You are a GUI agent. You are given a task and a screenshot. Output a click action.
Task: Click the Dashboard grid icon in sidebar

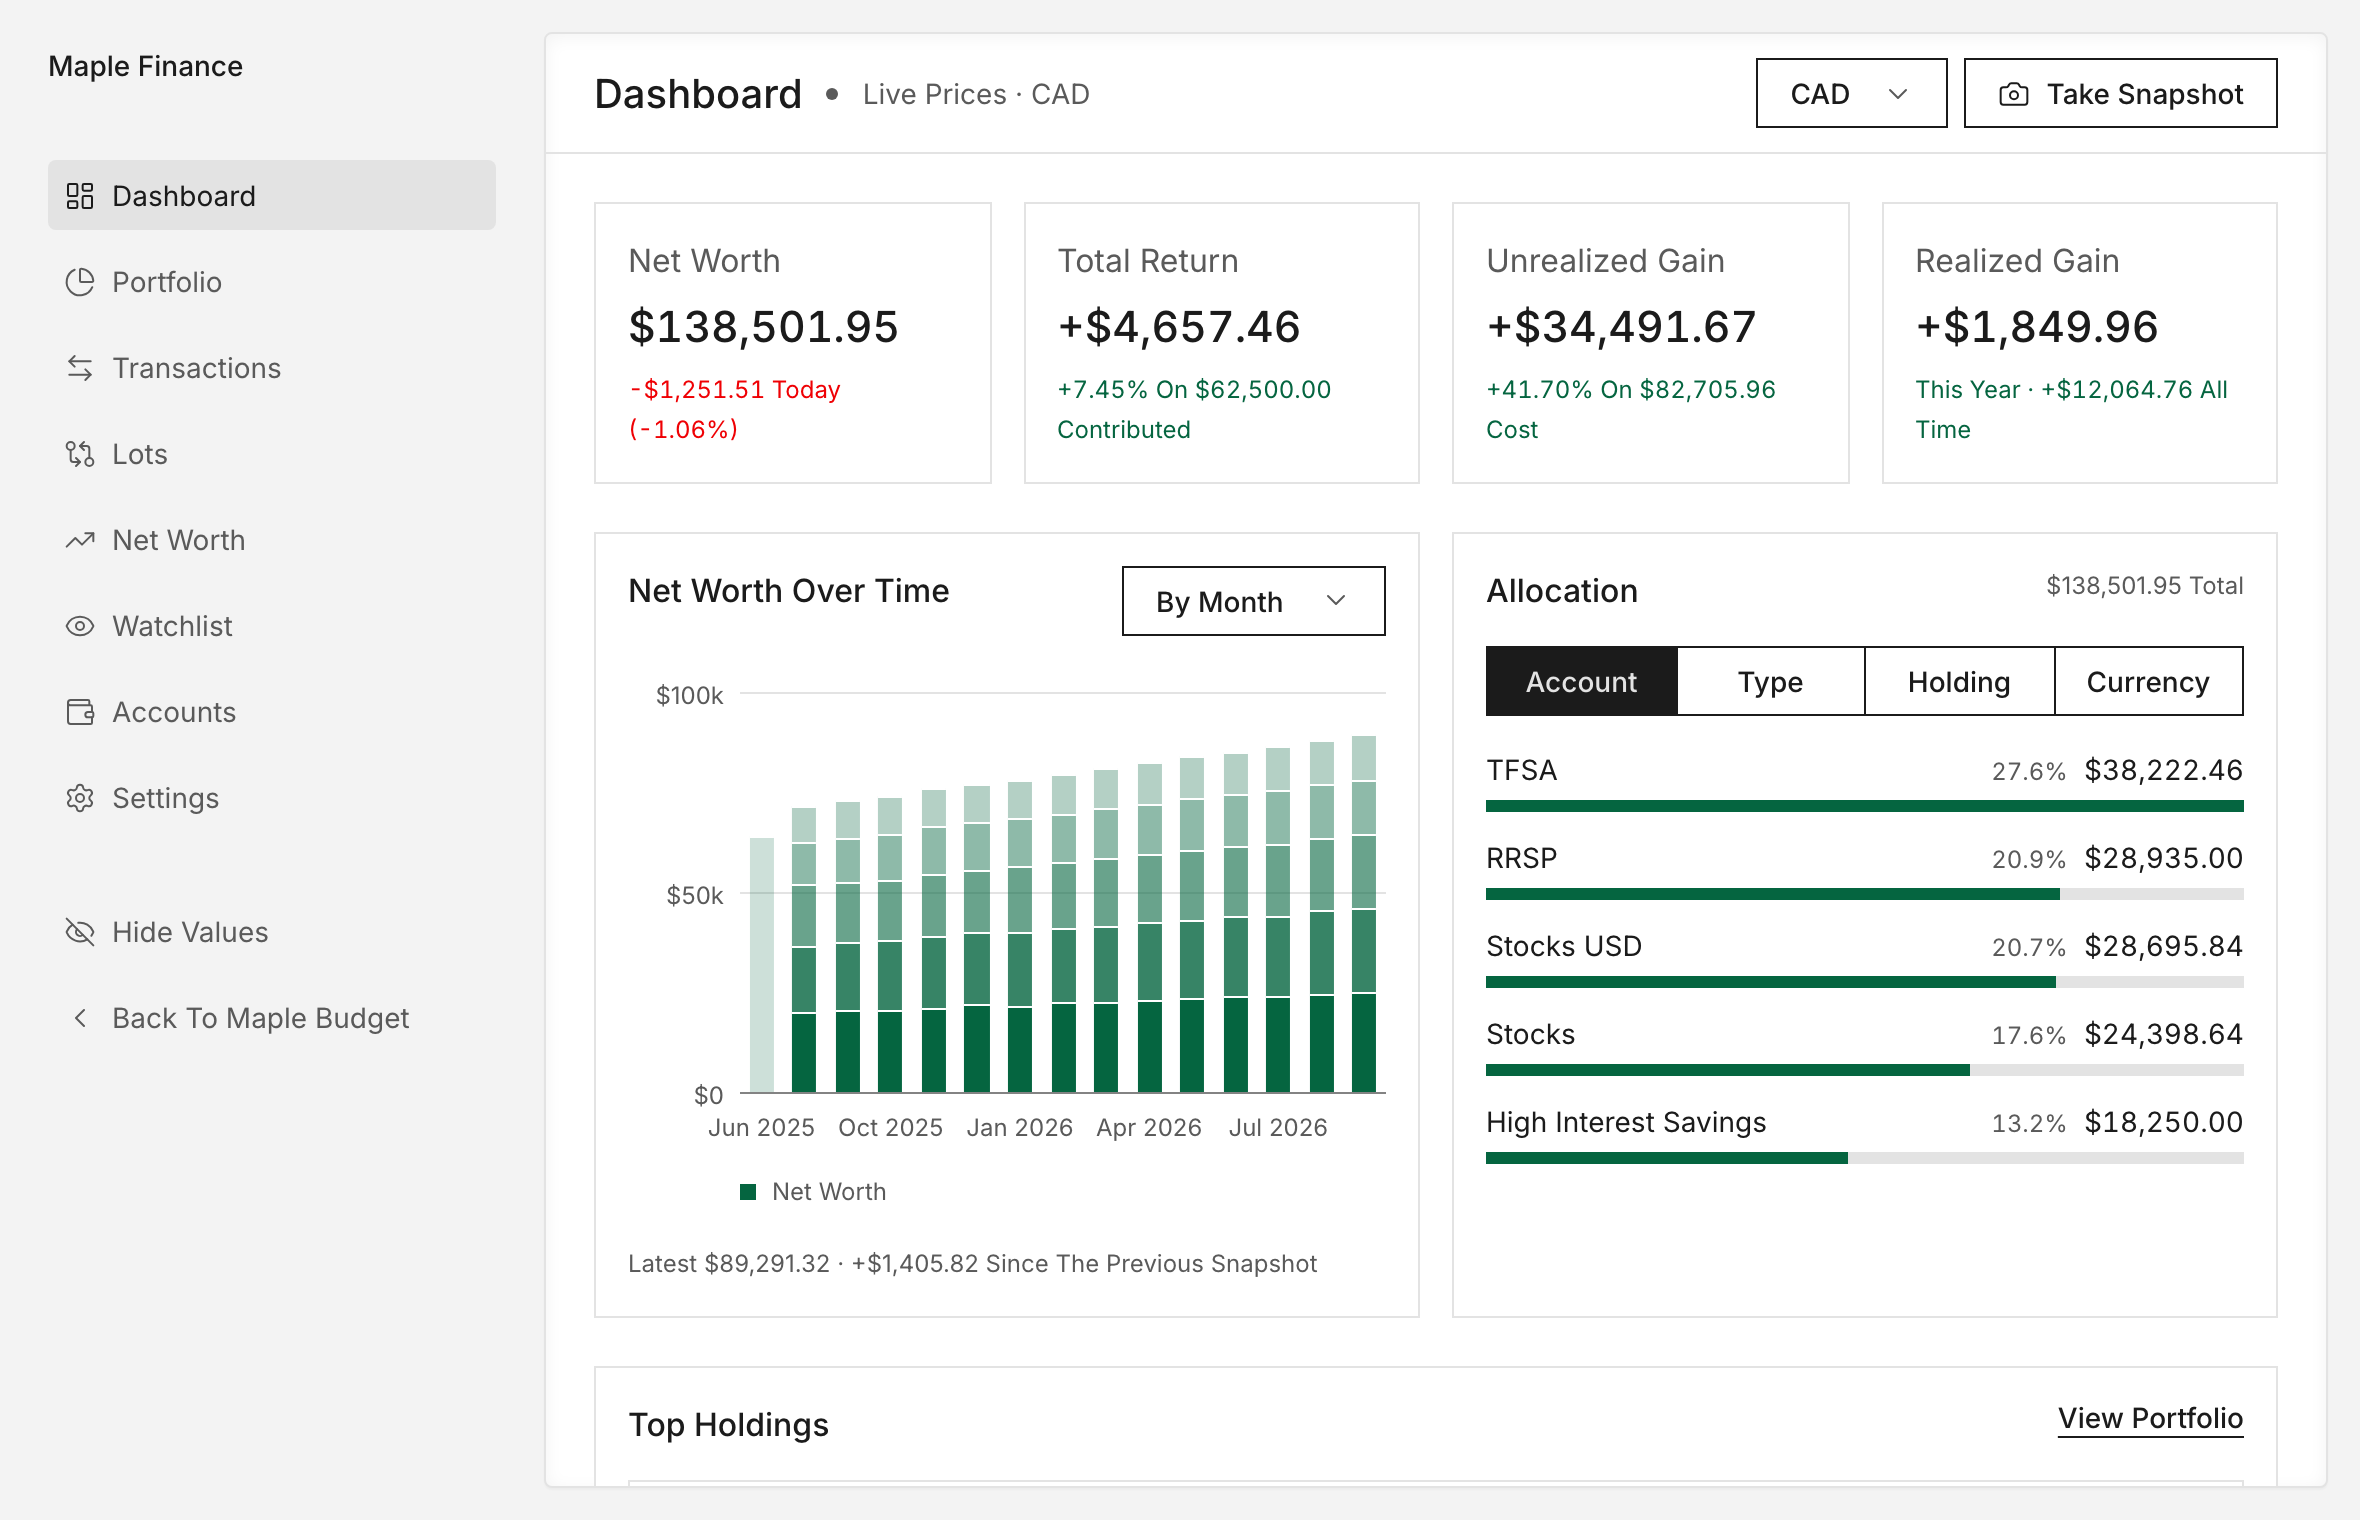click(x=80, y=196)
